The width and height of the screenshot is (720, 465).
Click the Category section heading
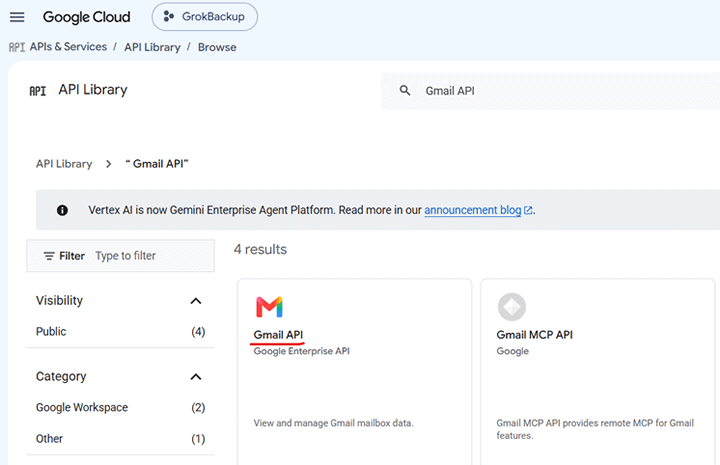point(61,376)
